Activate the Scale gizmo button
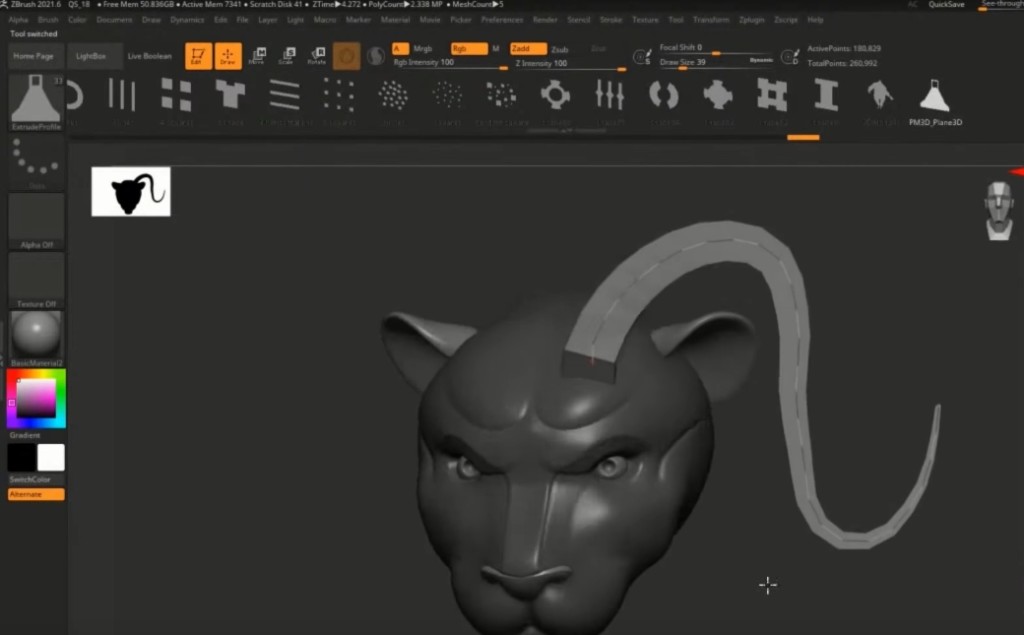The height and width of the screenshot is (635, 1024). (x=286, y=56)
